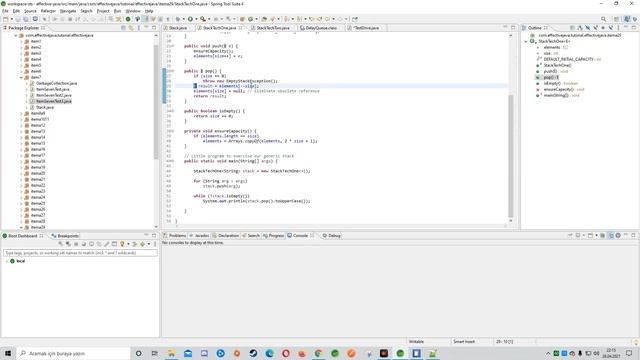
Task: Minimize the Package Explorer panel
Action: click(147, 28)
